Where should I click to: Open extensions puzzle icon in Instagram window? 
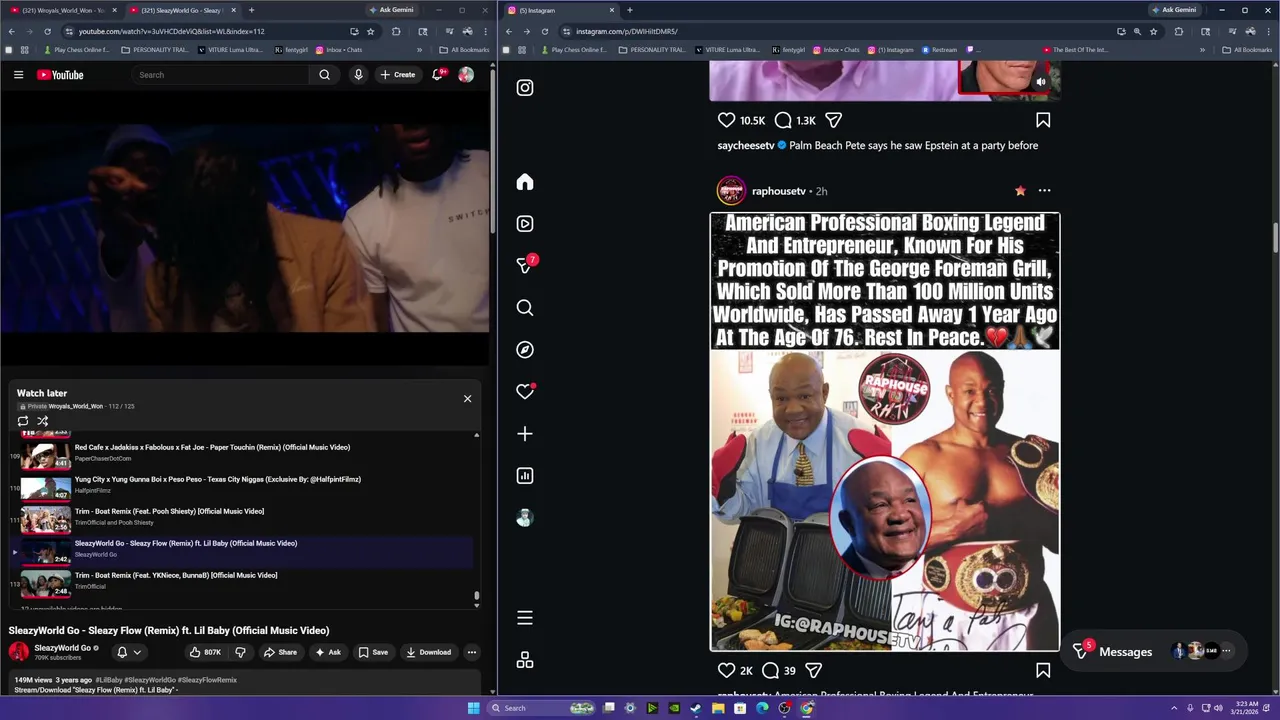(1178, 31)
